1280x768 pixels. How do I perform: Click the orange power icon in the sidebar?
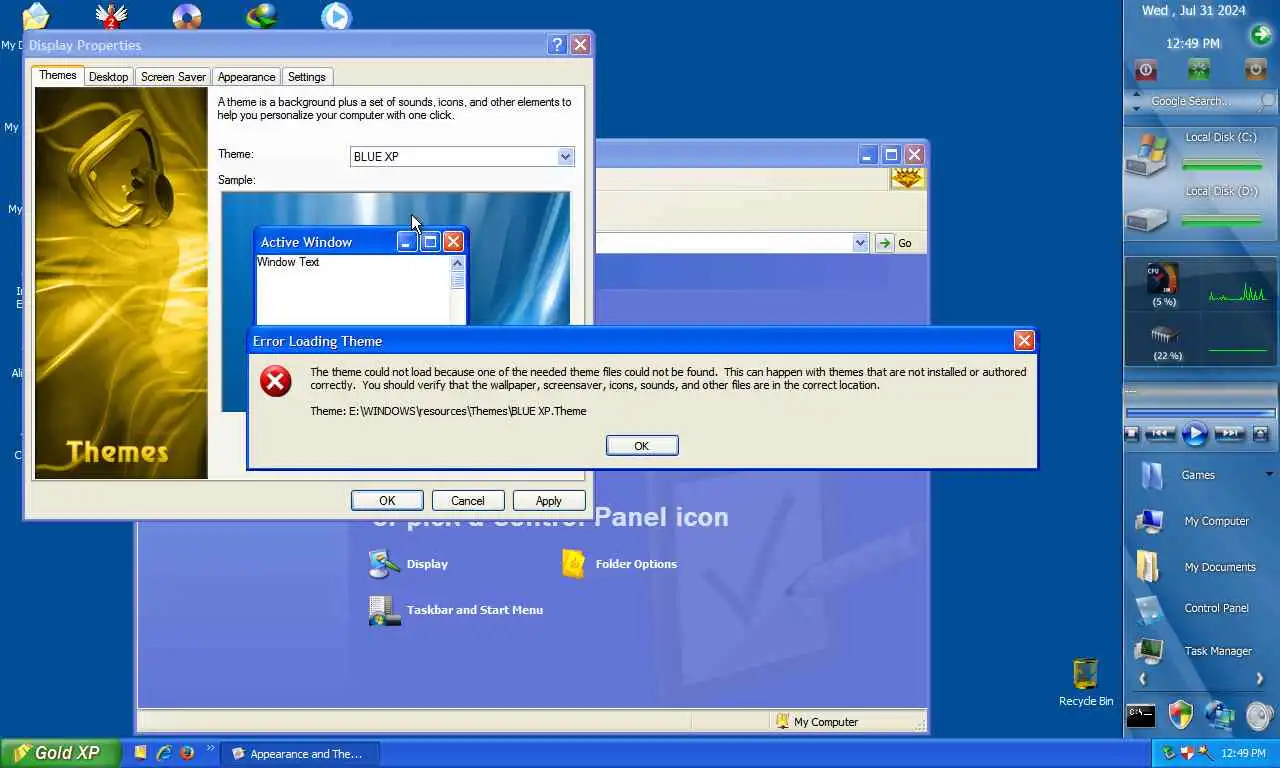pos(1255,70)
